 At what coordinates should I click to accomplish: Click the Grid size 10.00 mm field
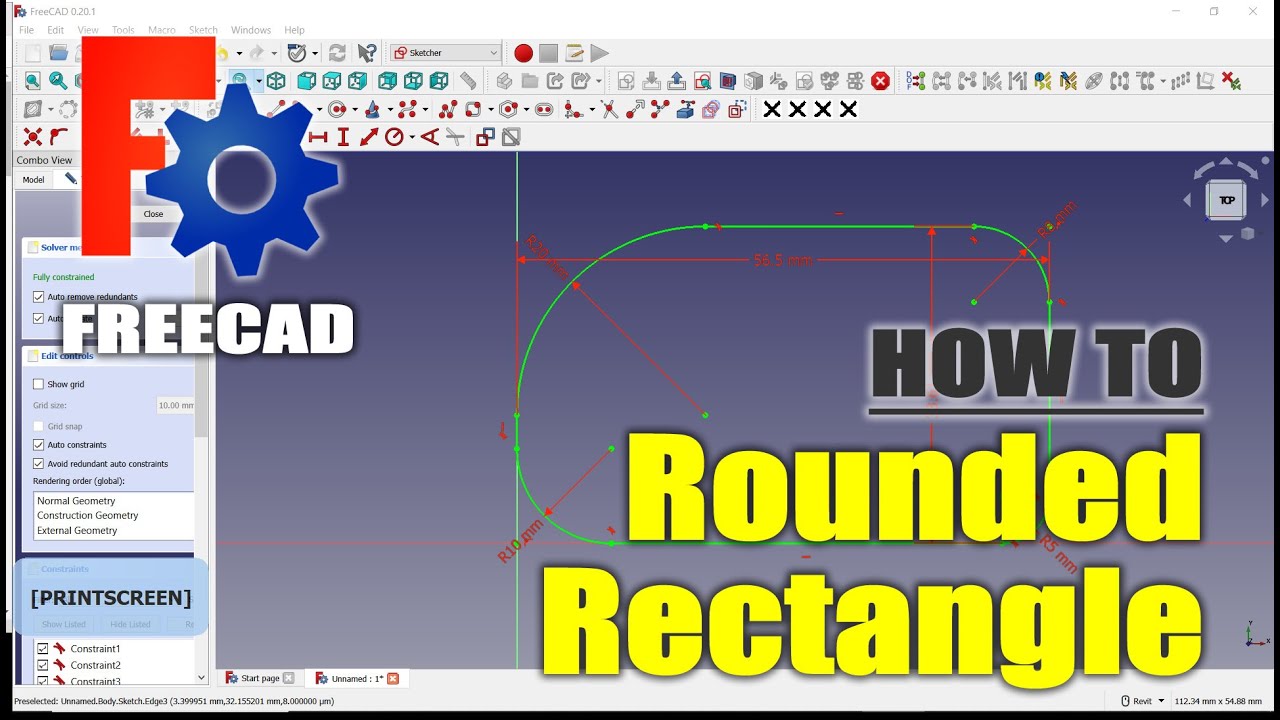point(175,405)
